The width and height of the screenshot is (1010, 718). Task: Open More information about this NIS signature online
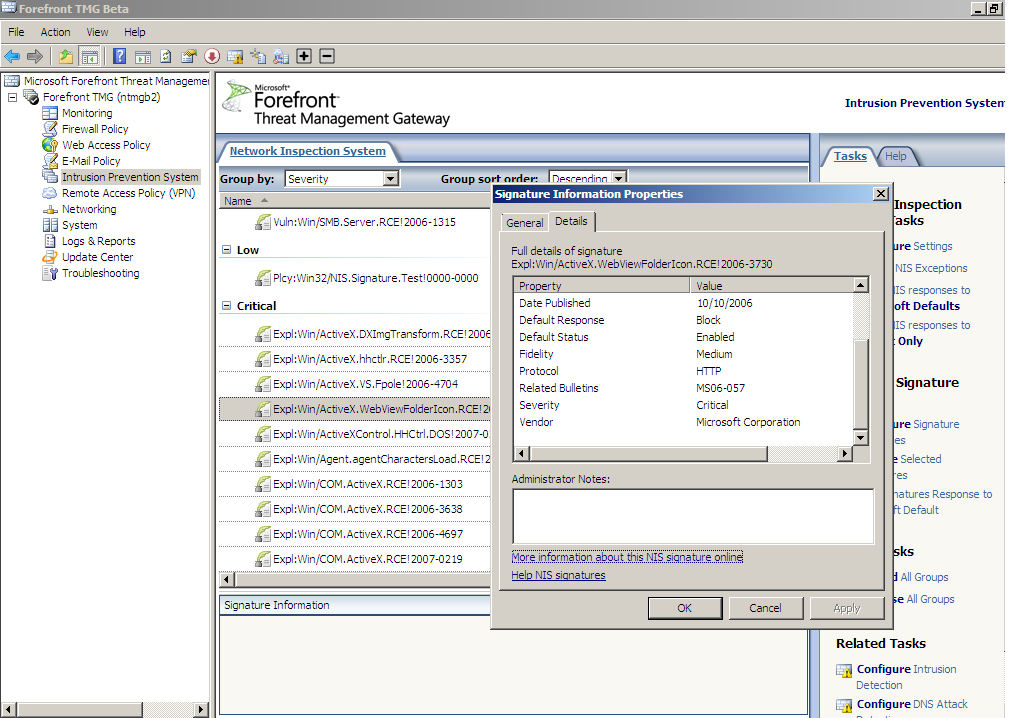click(x=627, y=557)
